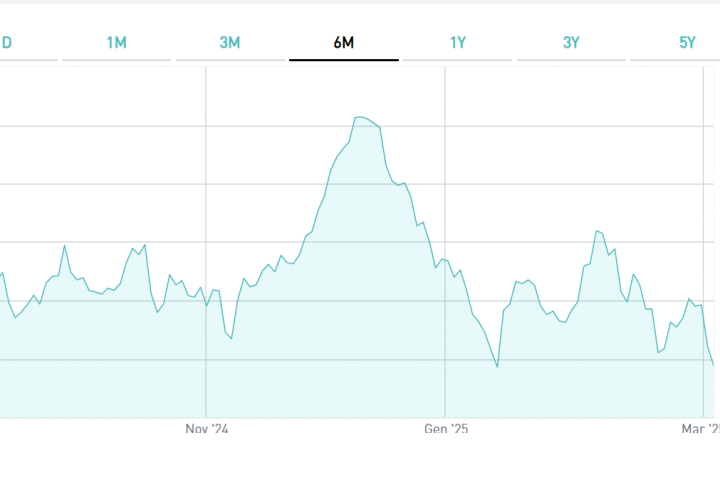
Task: Click the Gen '25 axis label
Action: pos(446,429)
